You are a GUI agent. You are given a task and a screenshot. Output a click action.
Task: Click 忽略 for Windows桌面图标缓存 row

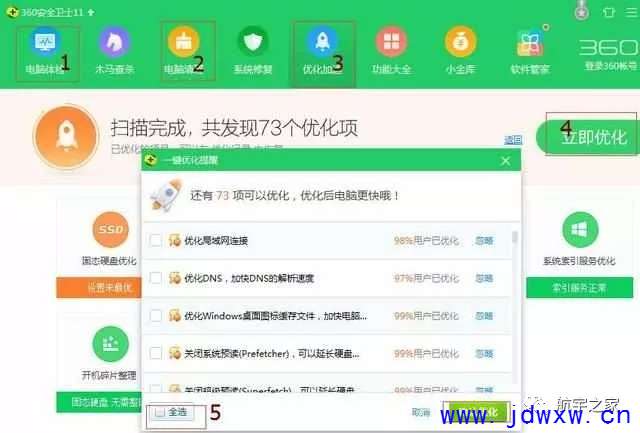click(484, 316)
